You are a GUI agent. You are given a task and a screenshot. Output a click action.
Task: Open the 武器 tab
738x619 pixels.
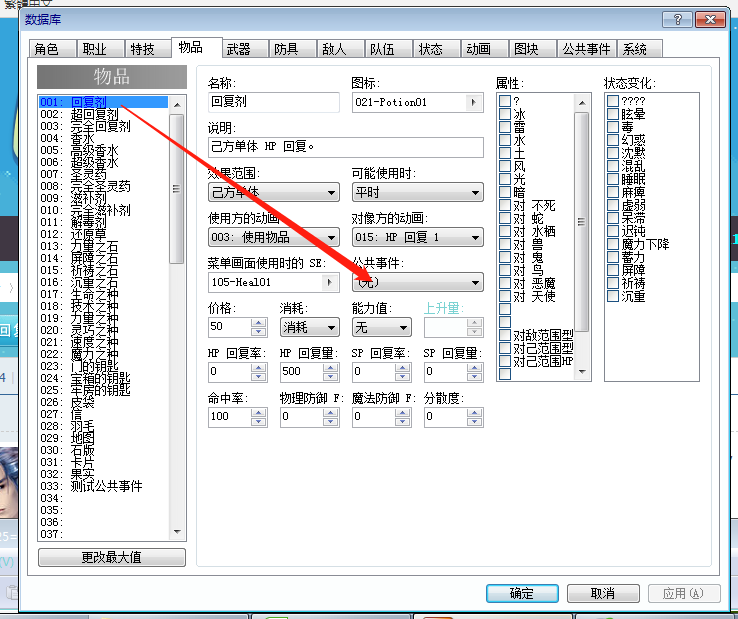coord(245,48)
